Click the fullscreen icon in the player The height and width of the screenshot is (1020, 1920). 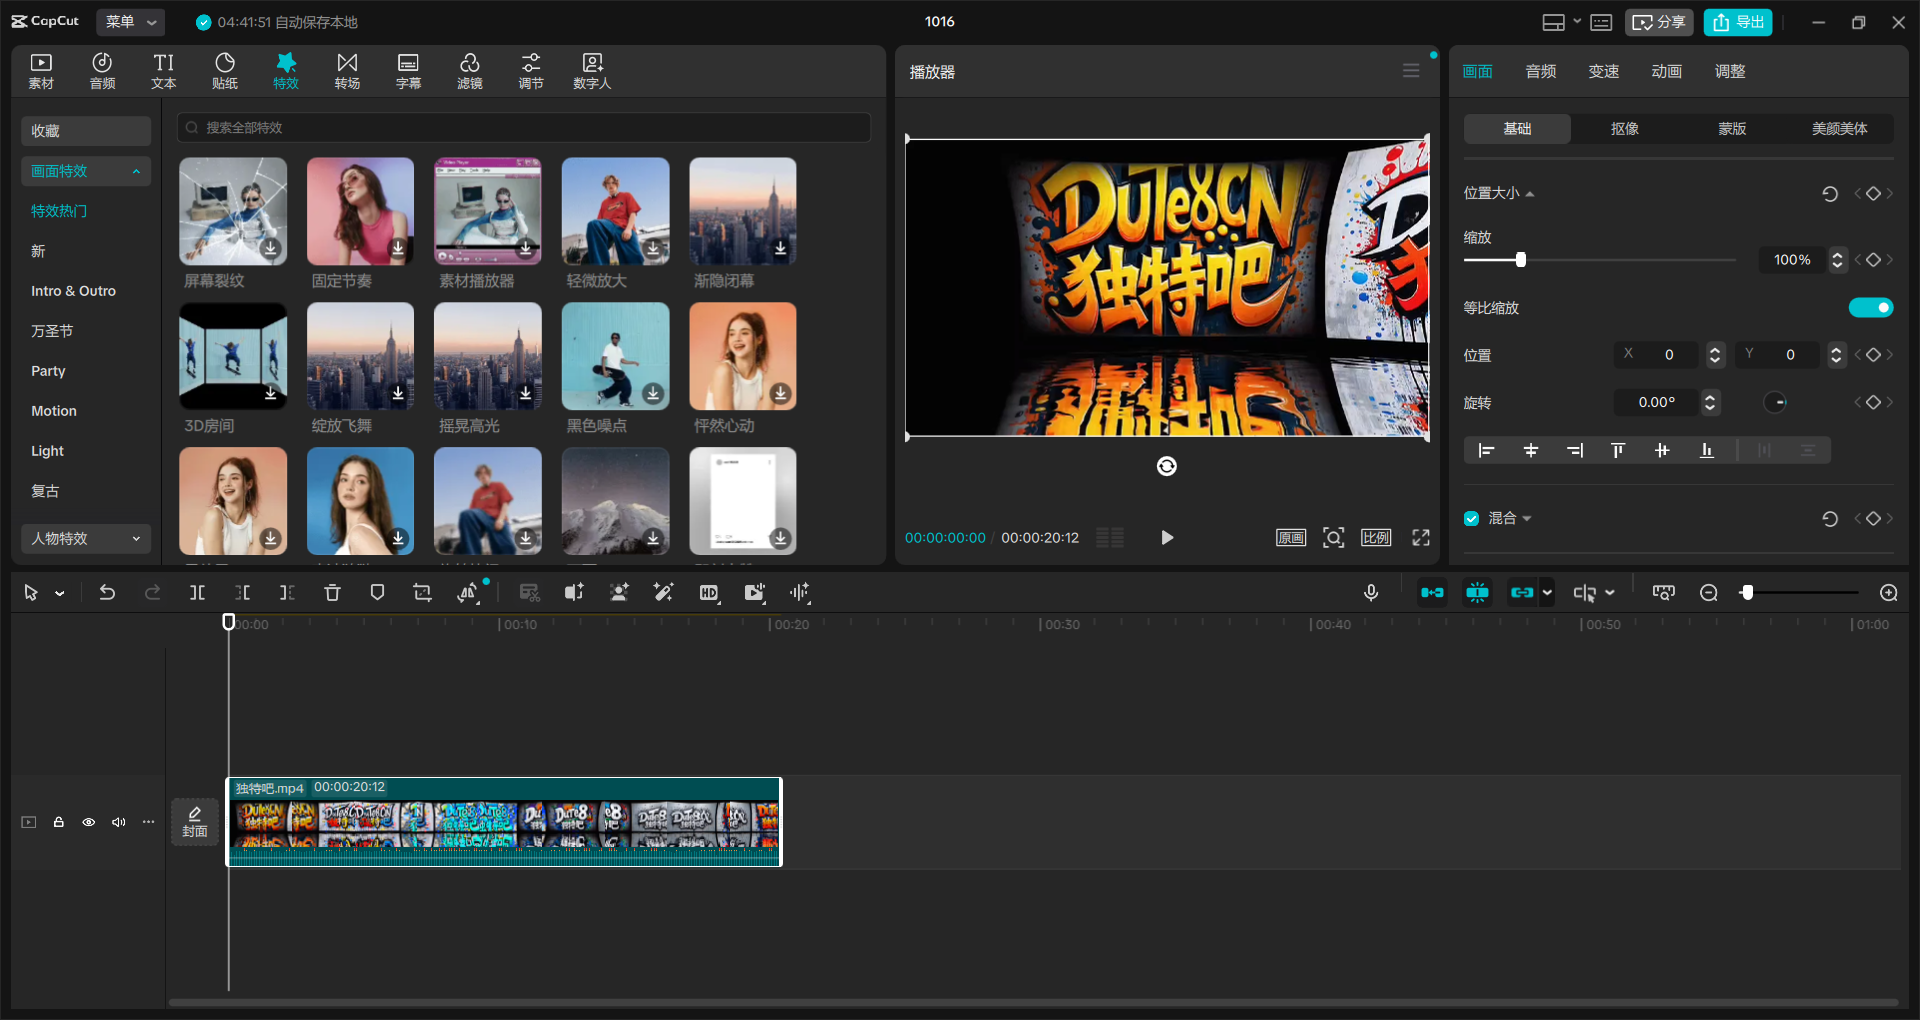coord(1421,538)
